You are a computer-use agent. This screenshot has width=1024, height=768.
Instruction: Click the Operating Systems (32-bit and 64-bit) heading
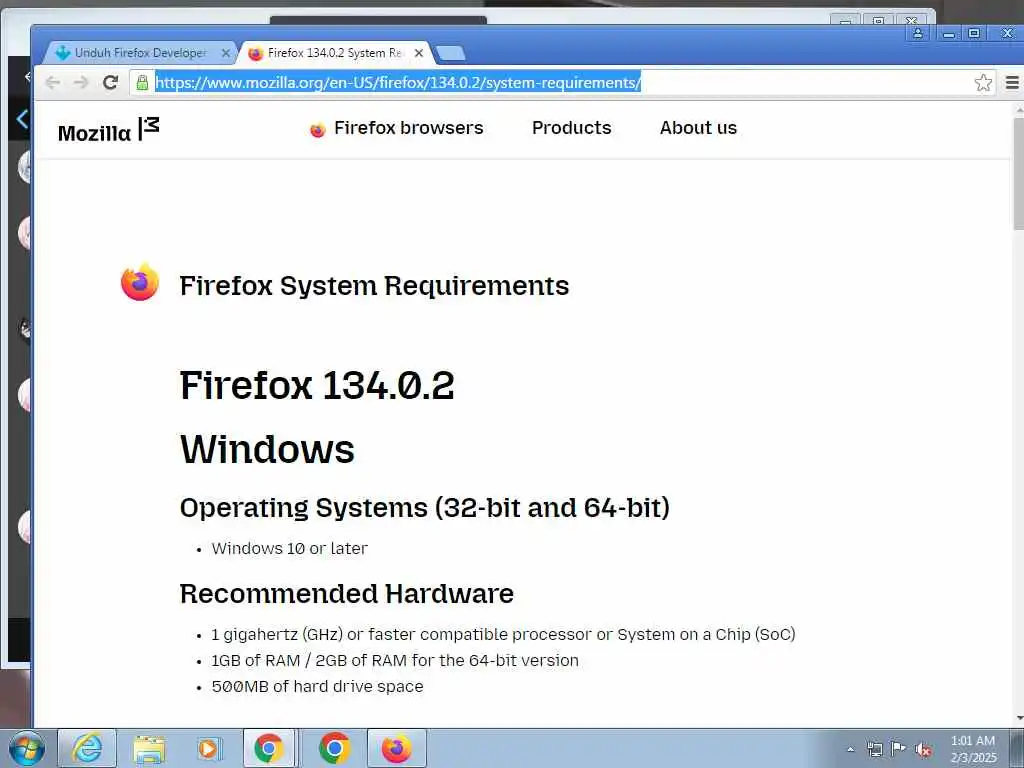(424, 508)
